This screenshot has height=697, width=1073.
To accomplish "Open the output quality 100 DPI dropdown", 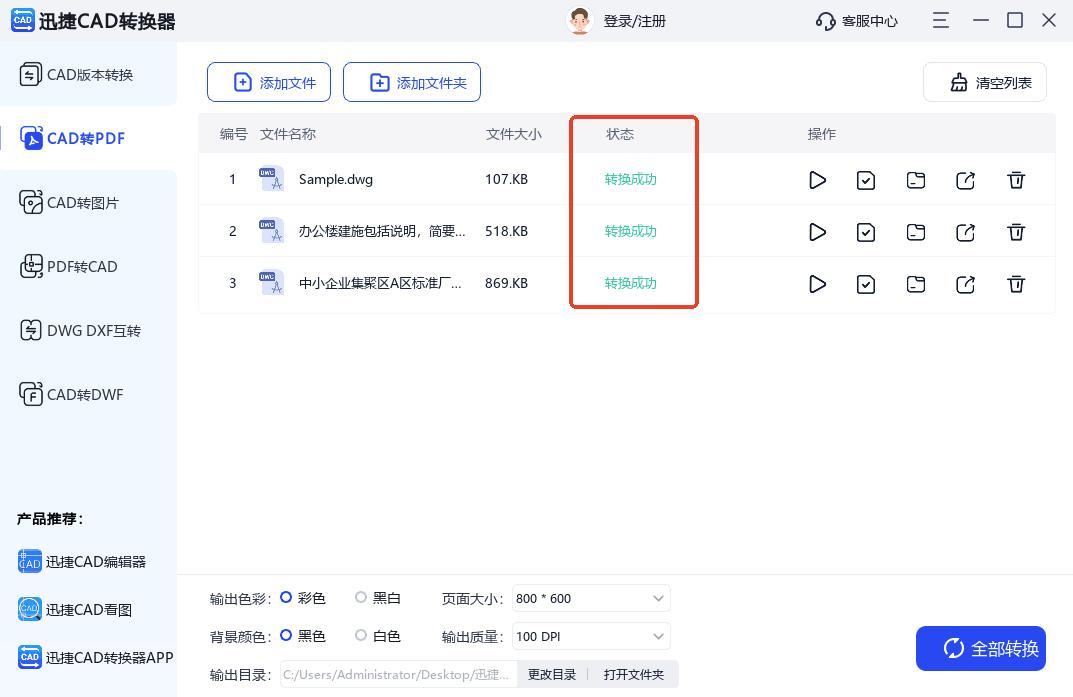I will coord(590,637).
